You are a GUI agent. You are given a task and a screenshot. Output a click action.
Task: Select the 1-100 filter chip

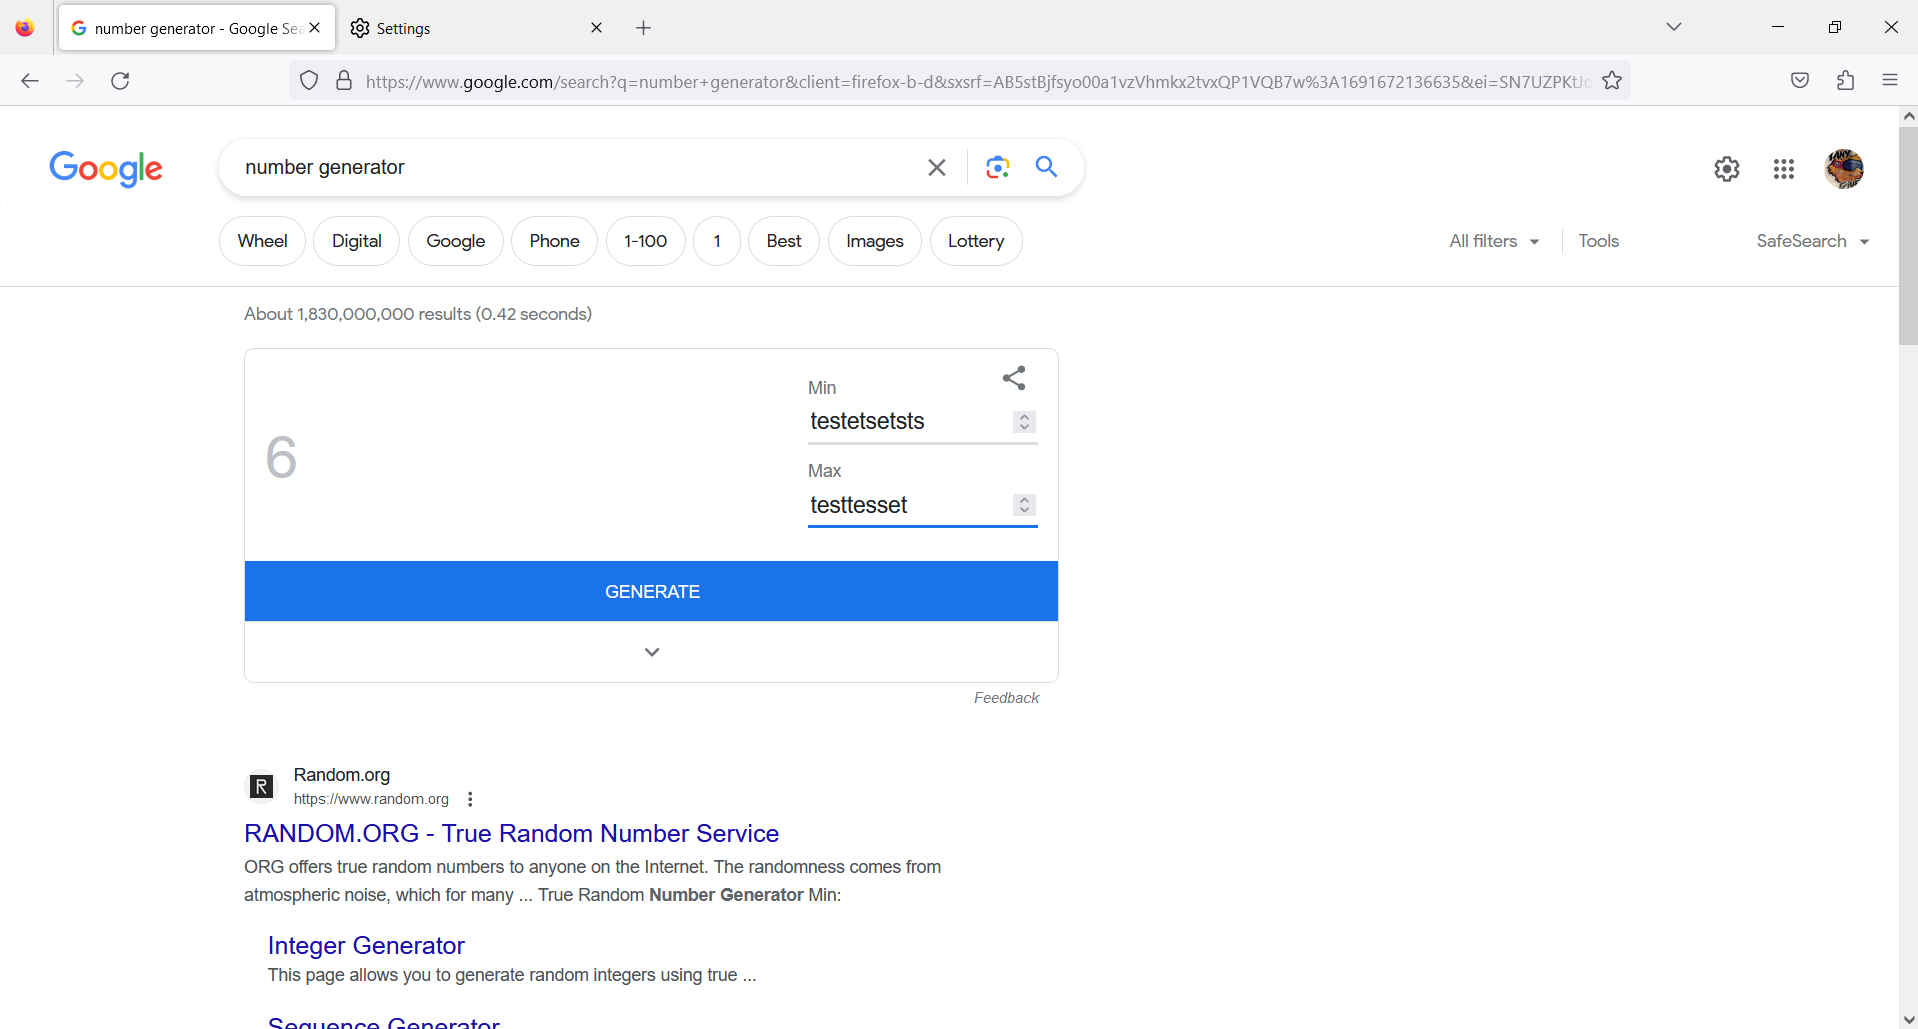pos(645,241)
